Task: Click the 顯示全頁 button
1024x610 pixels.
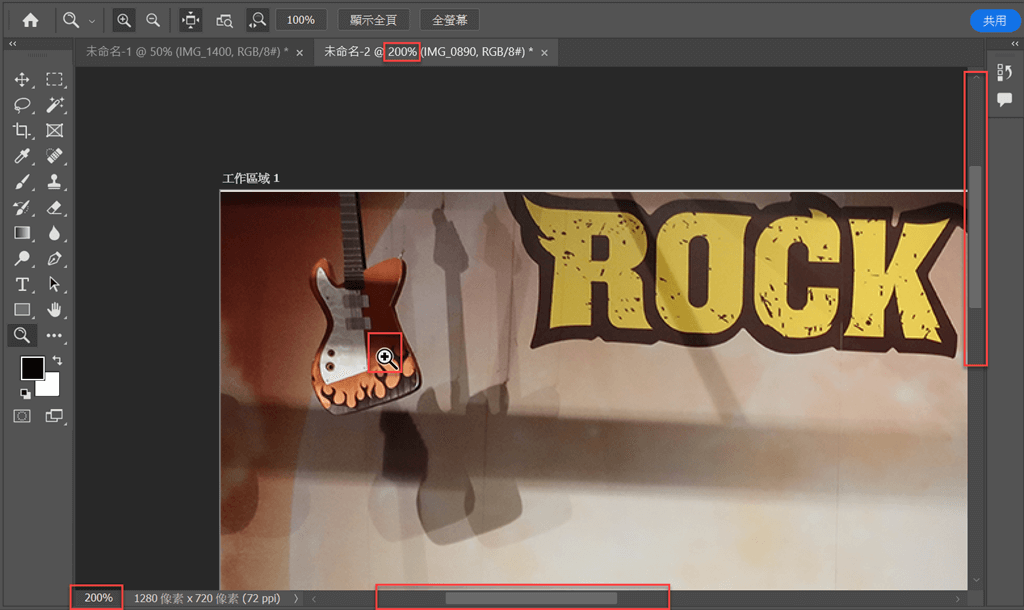Action: point(373,20)
